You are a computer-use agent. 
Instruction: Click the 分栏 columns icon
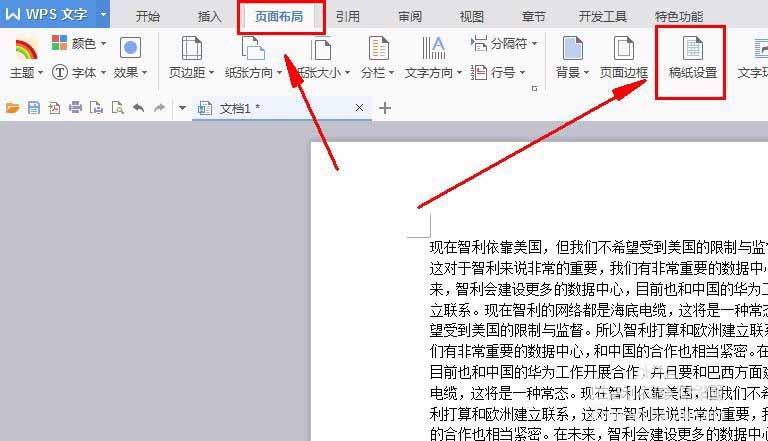379,48
